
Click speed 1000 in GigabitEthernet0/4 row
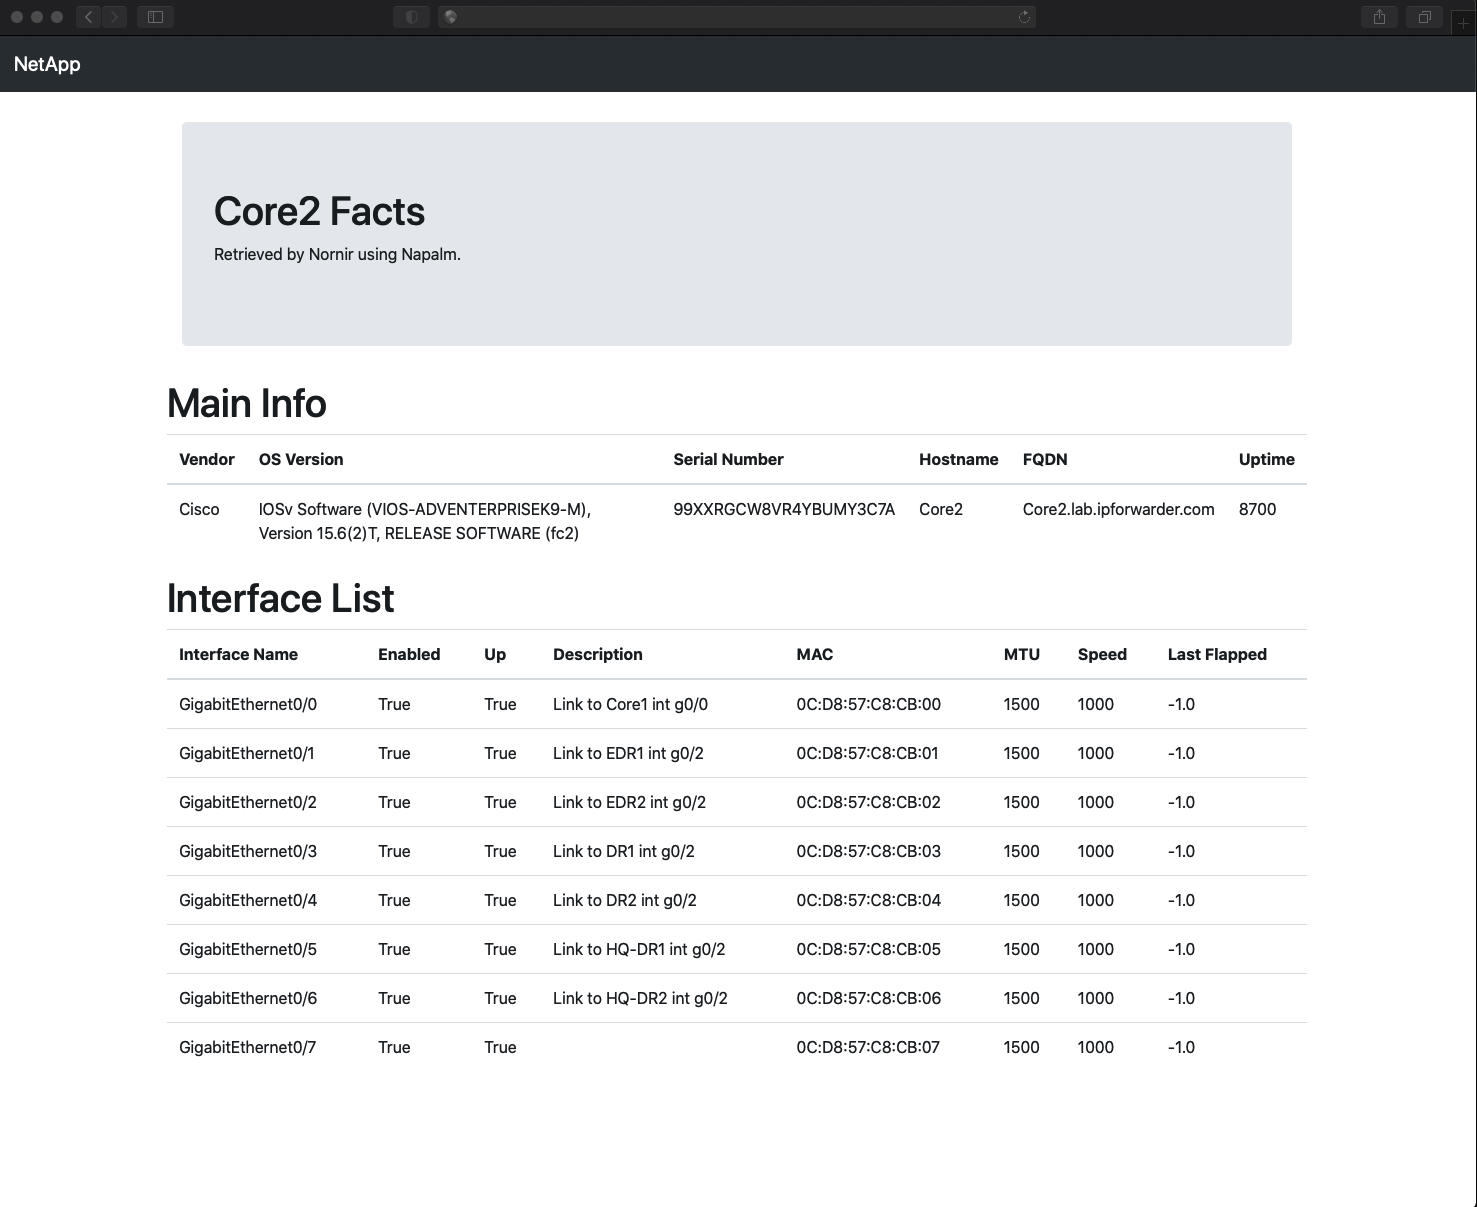[1095, 900]
